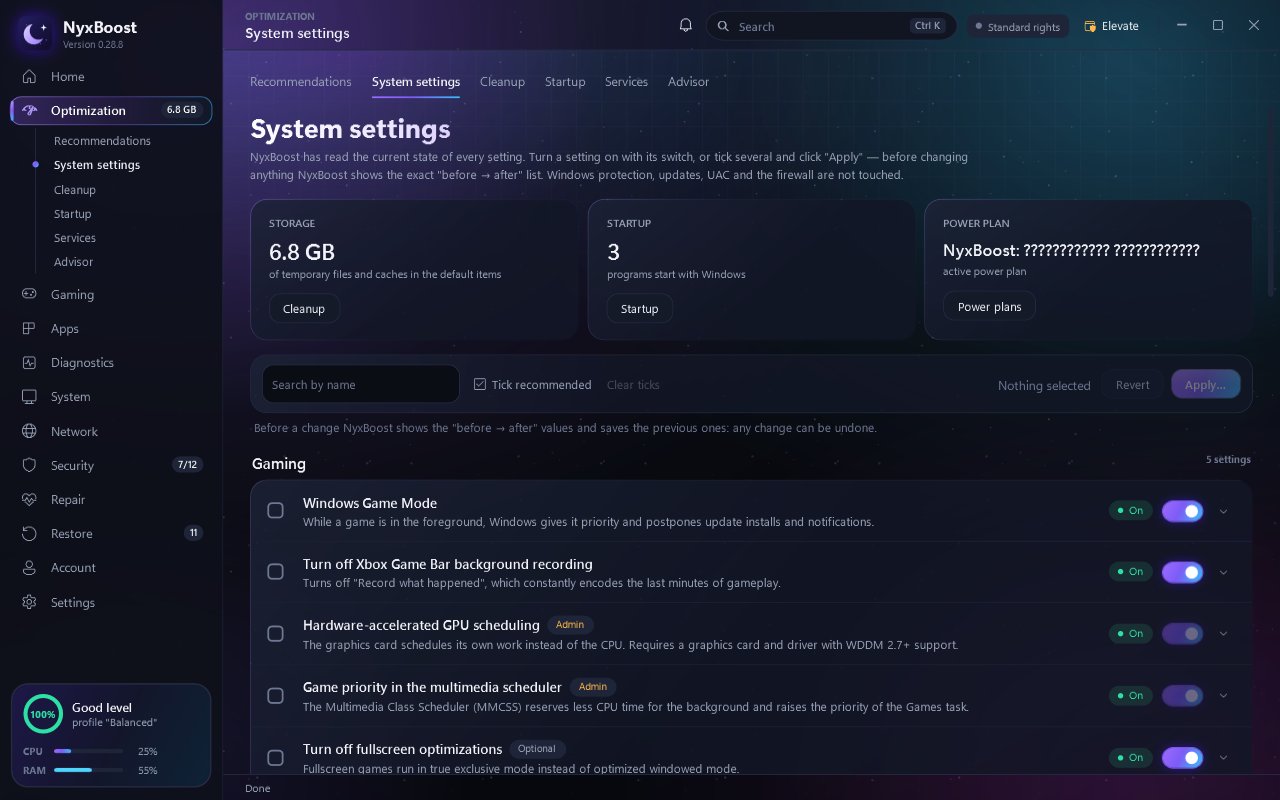Expand Xbox Game Bar background recording details
The image size is (1280, 800).
pos(1223,572)
